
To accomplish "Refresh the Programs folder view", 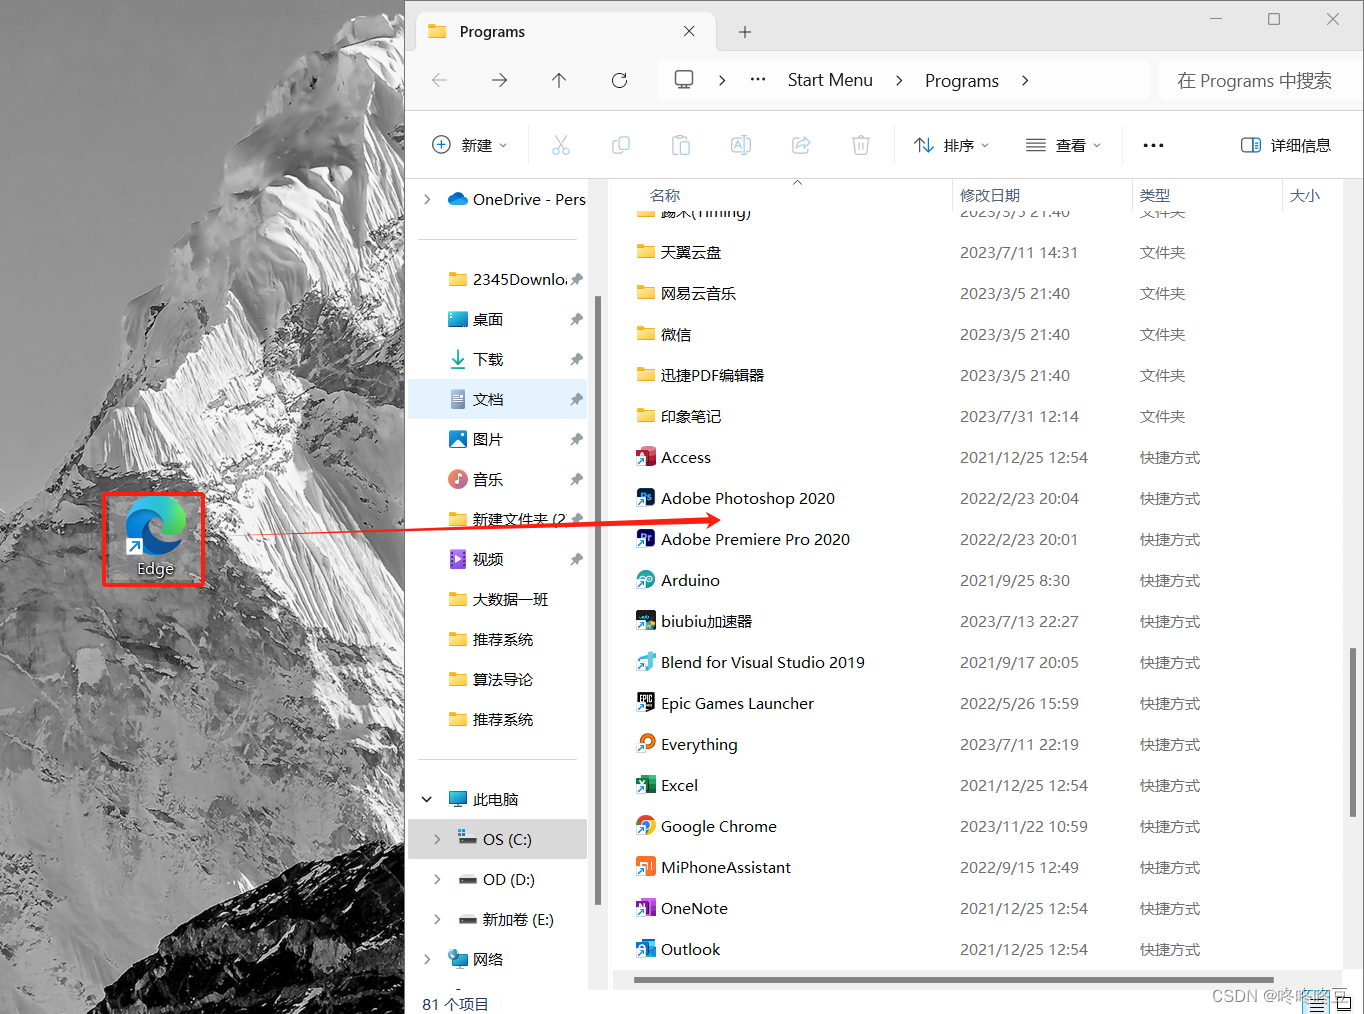I will [619, 80].
